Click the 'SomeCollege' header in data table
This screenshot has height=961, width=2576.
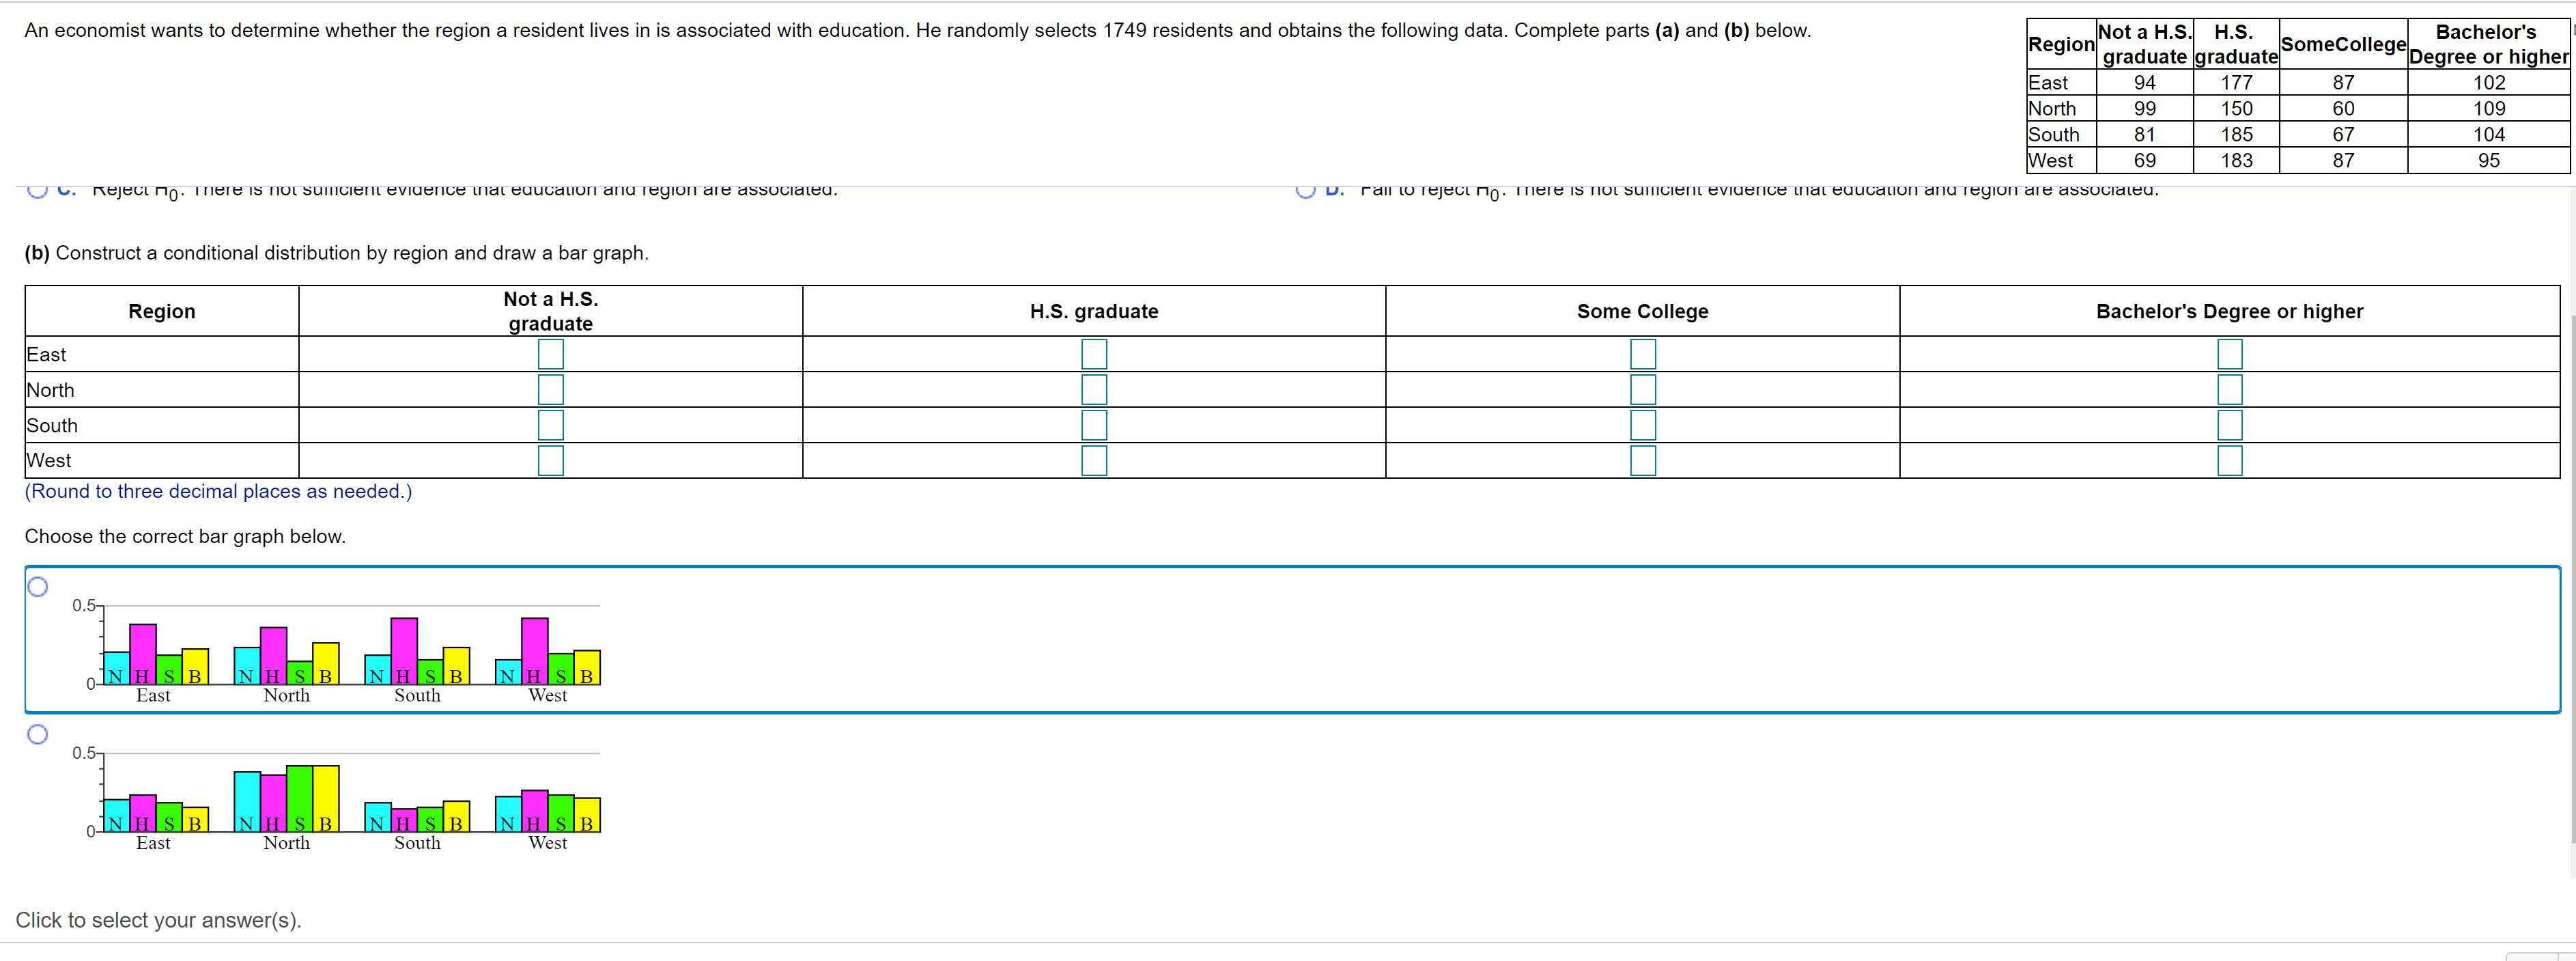click(x=2343, y=45)
